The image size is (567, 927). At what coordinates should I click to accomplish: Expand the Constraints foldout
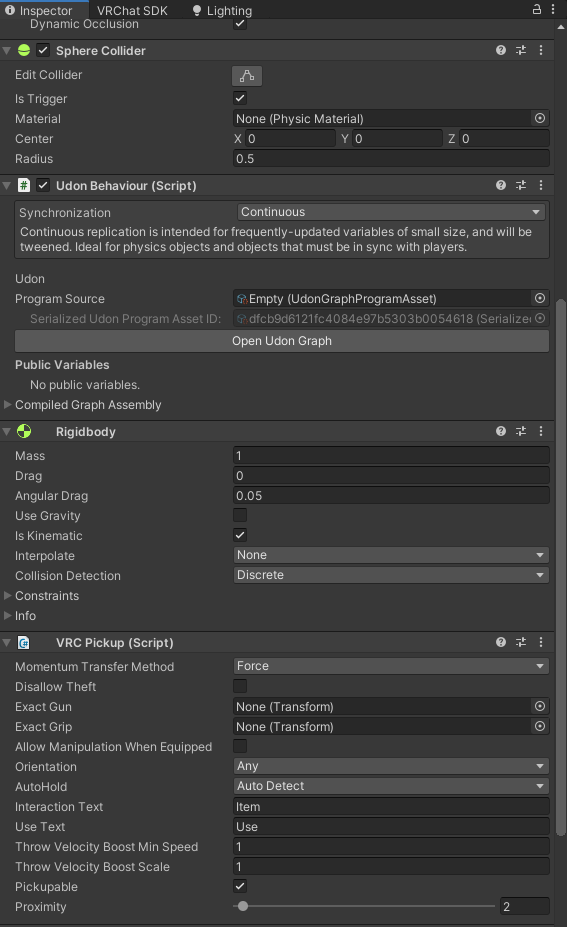pyautogui.click(x=8, y=595)
